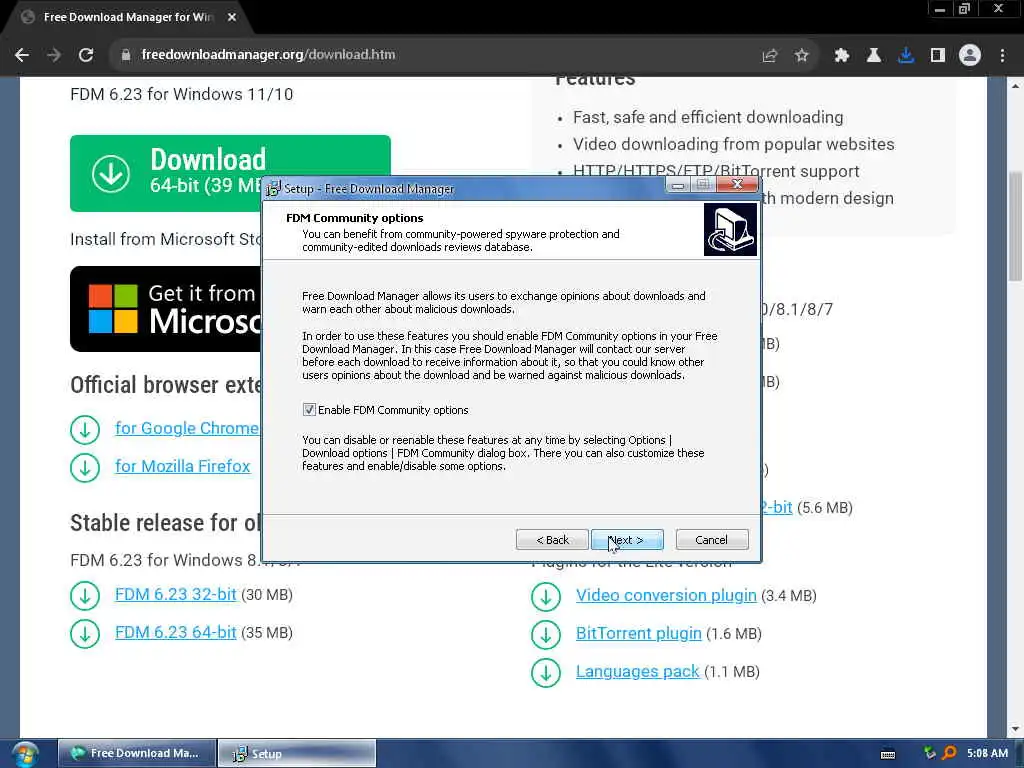Open extension link for Mozilla Firefox
This screenshot has width=1024, height=768.
[183, 466]
